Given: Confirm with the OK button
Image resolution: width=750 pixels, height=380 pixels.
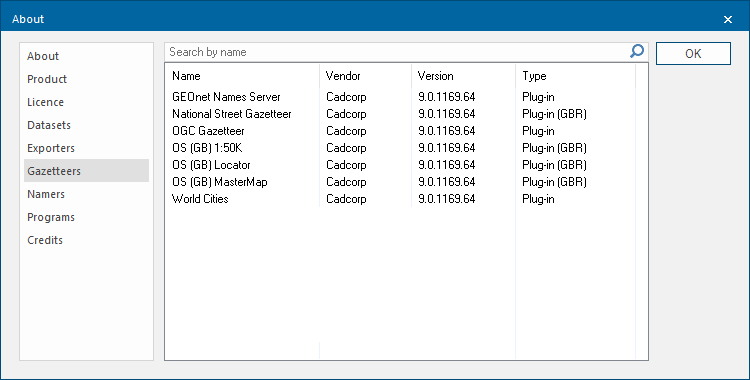Looking at the screenshot, I should coord(693,54).
